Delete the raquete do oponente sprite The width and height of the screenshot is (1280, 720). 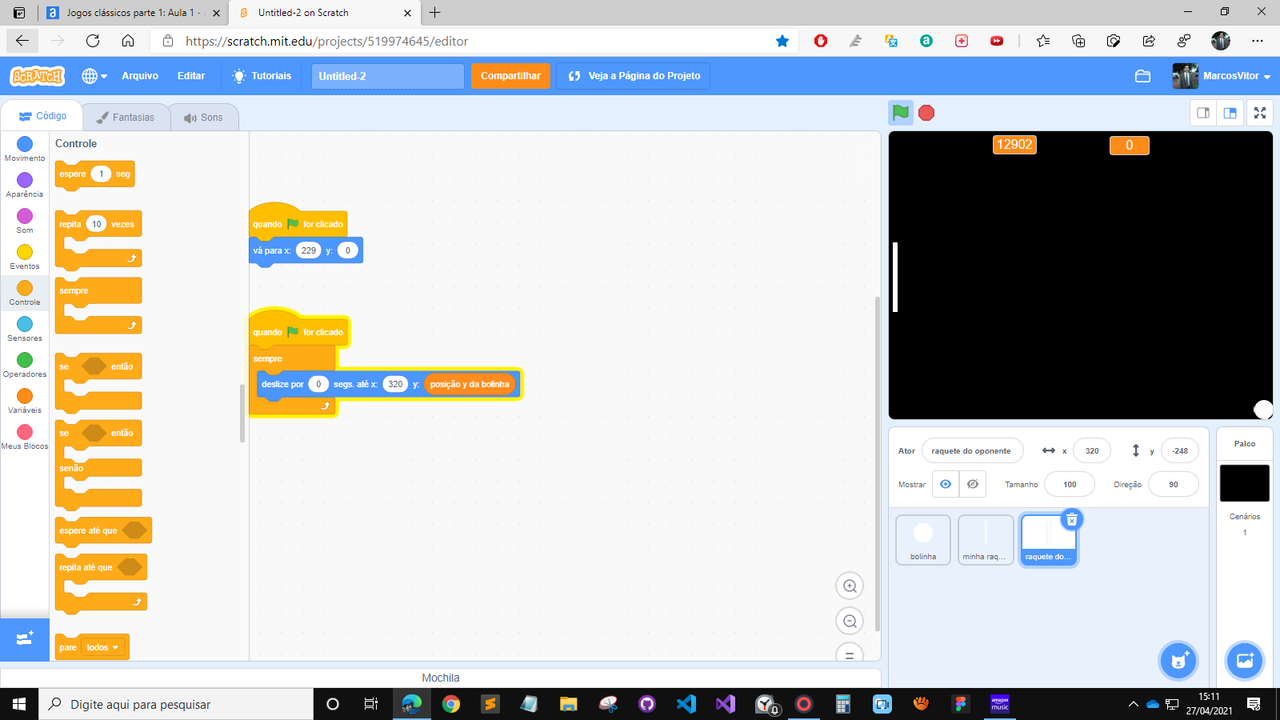(1071, 519)
